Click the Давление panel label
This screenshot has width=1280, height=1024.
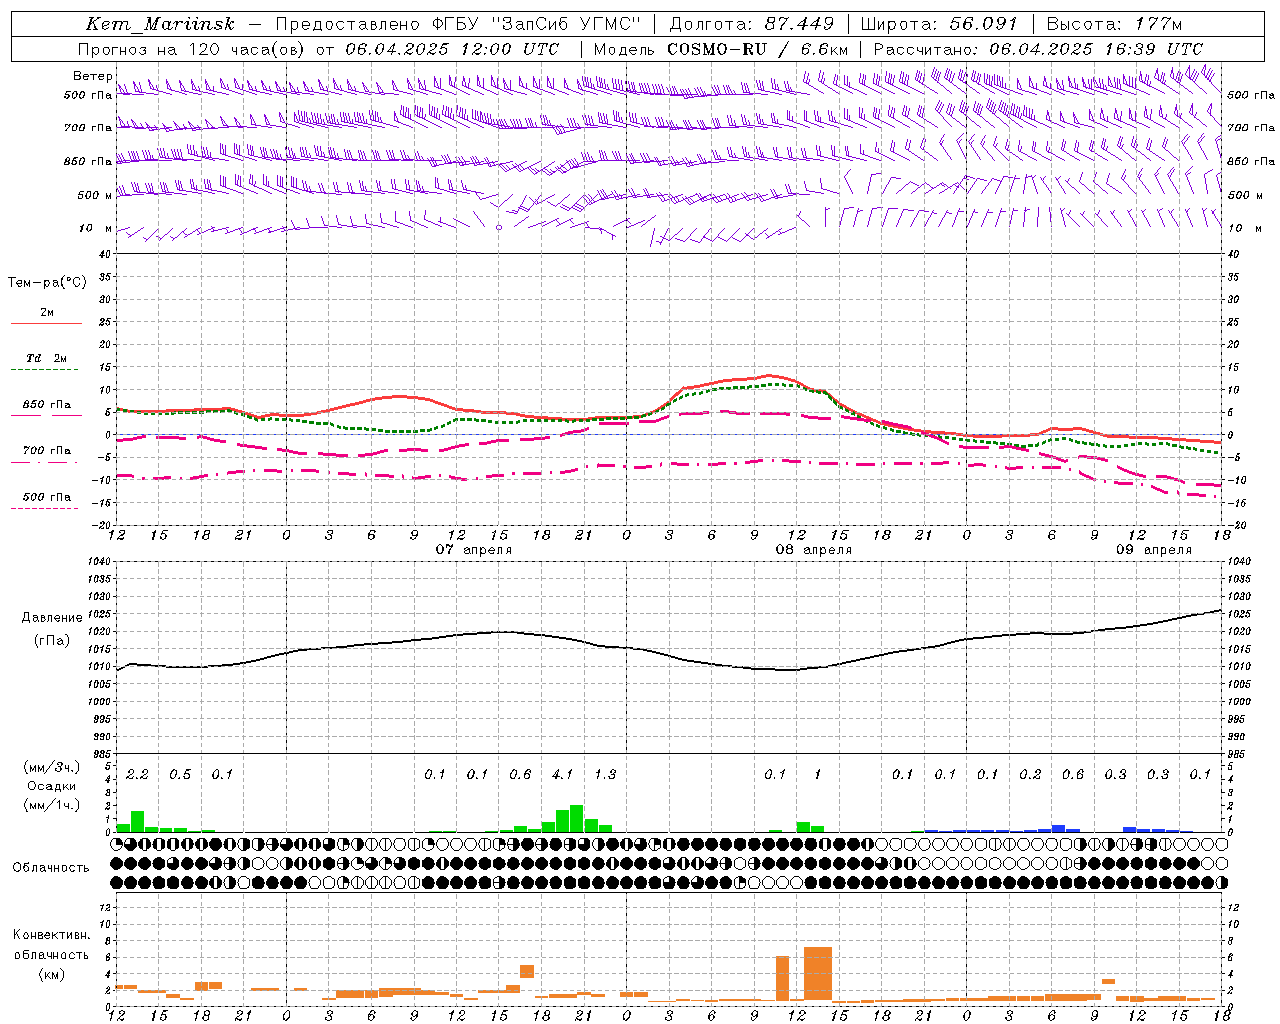pos(52,618)
